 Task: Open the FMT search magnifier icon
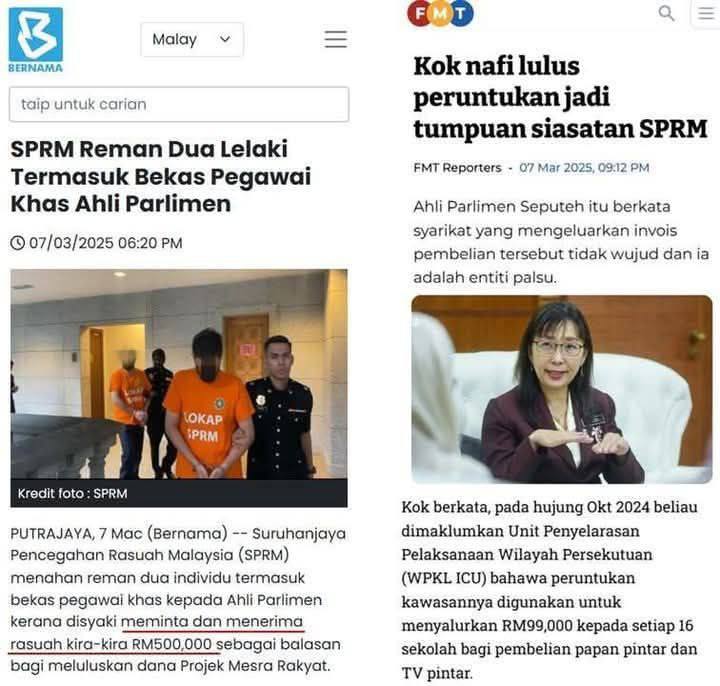tap(666, 13)
